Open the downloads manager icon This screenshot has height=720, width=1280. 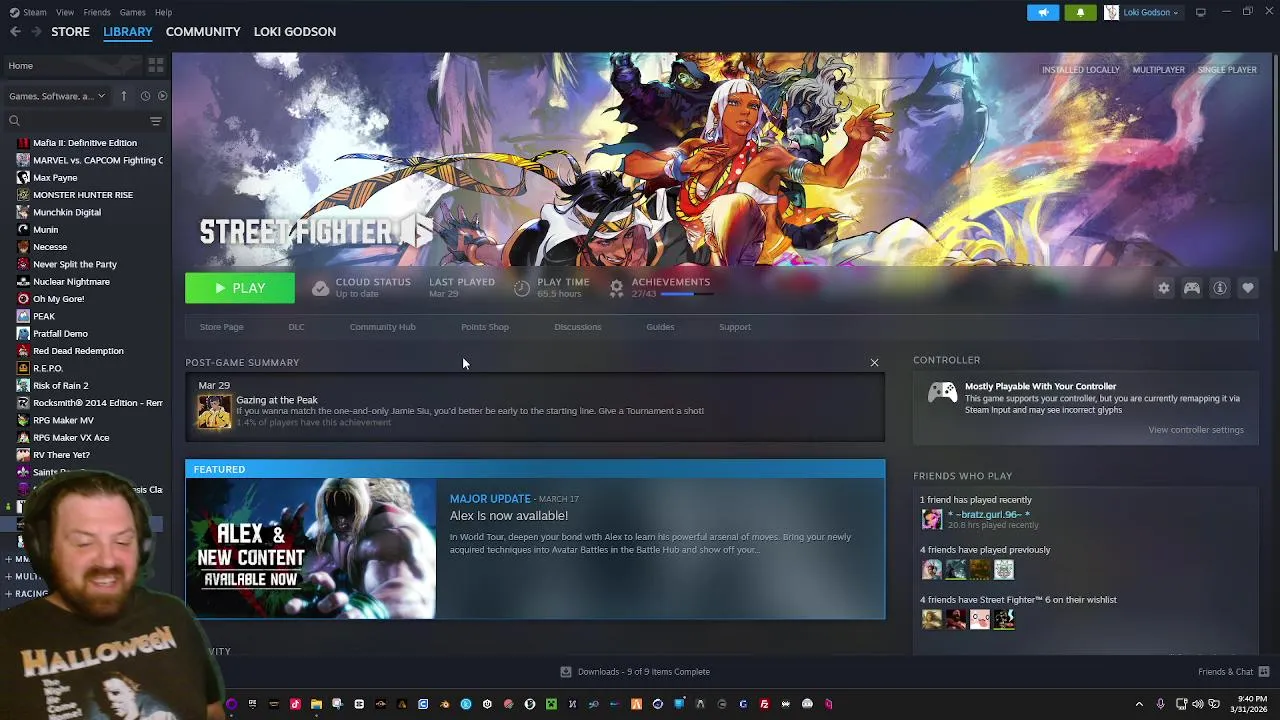566,672
